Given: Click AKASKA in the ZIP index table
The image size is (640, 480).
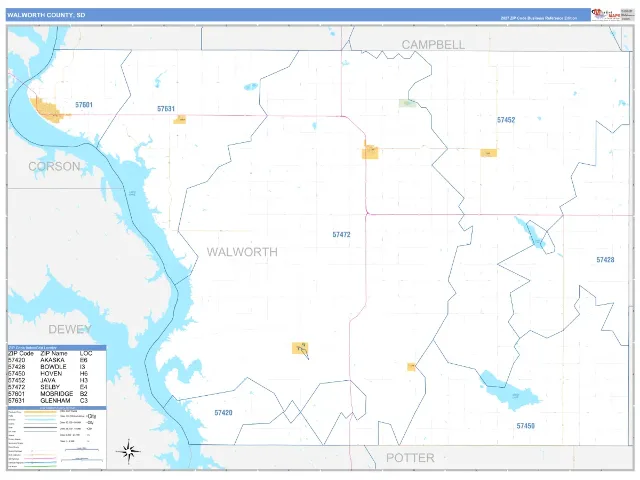Looking at the screenshot, I should click(x=52, y=360).
